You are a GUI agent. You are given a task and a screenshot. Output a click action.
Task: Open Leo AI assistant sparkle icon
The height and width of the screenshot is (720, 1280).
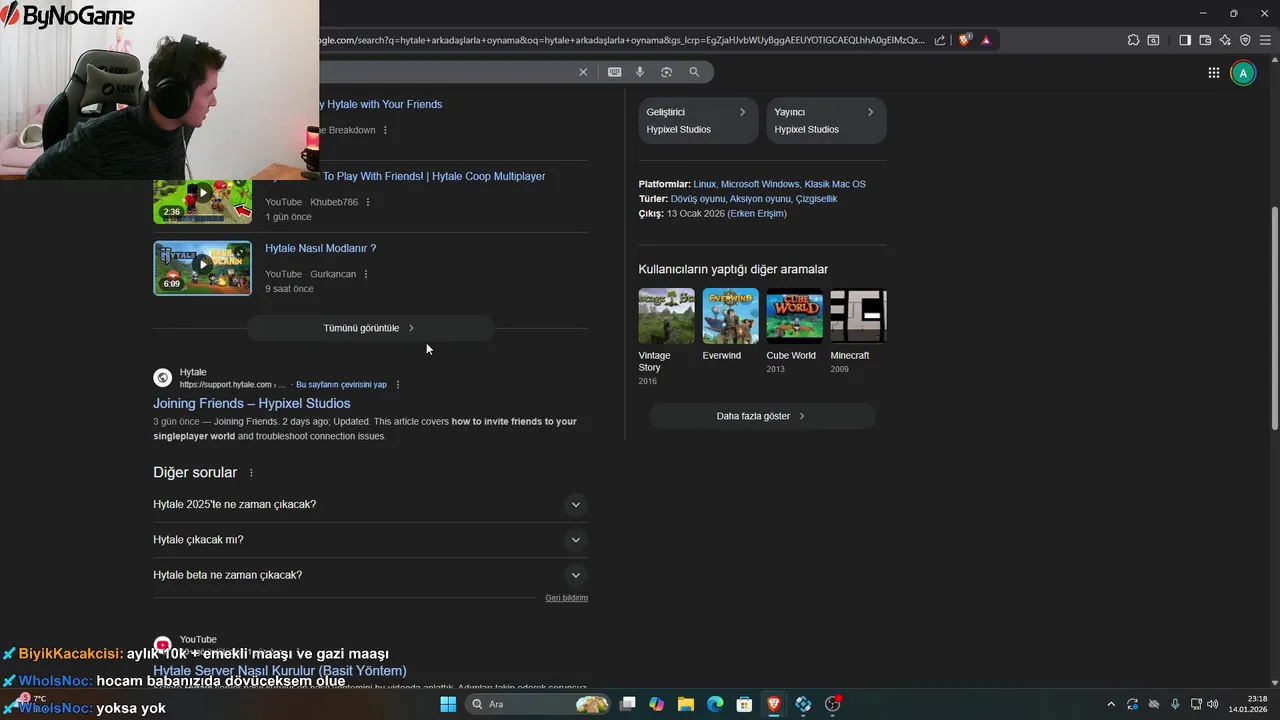pos(1225,40)
